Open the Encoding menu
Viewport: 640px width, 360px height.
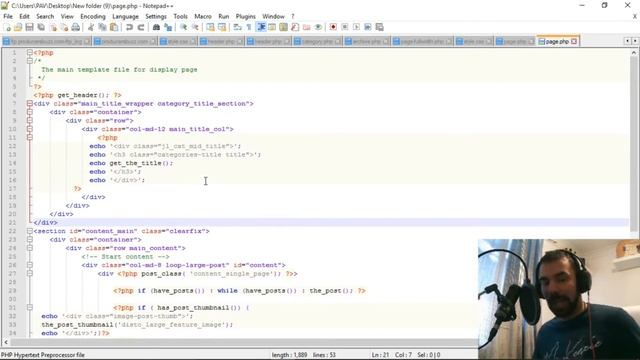(93, 16)
